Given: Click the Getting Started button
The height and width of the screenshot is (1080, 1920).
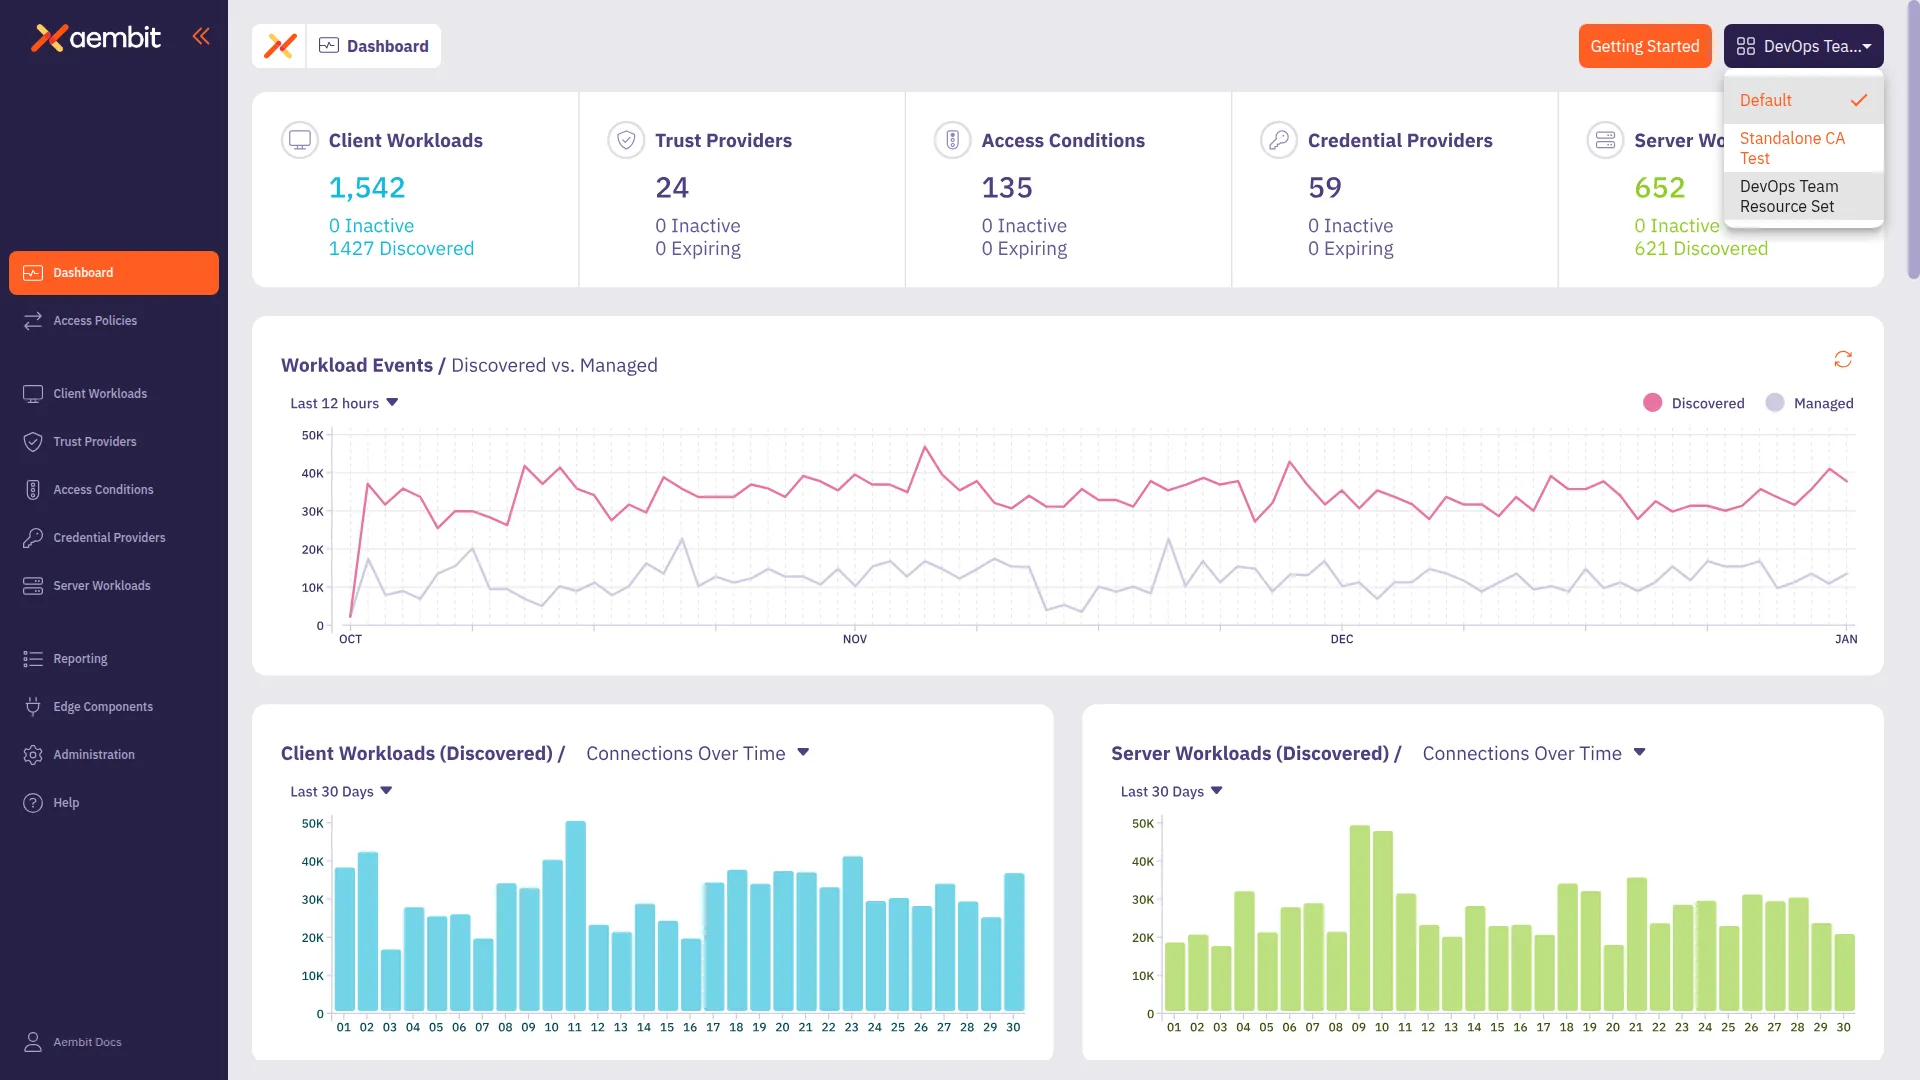Looking at the screenshot, I should (x=1645, y=46).
